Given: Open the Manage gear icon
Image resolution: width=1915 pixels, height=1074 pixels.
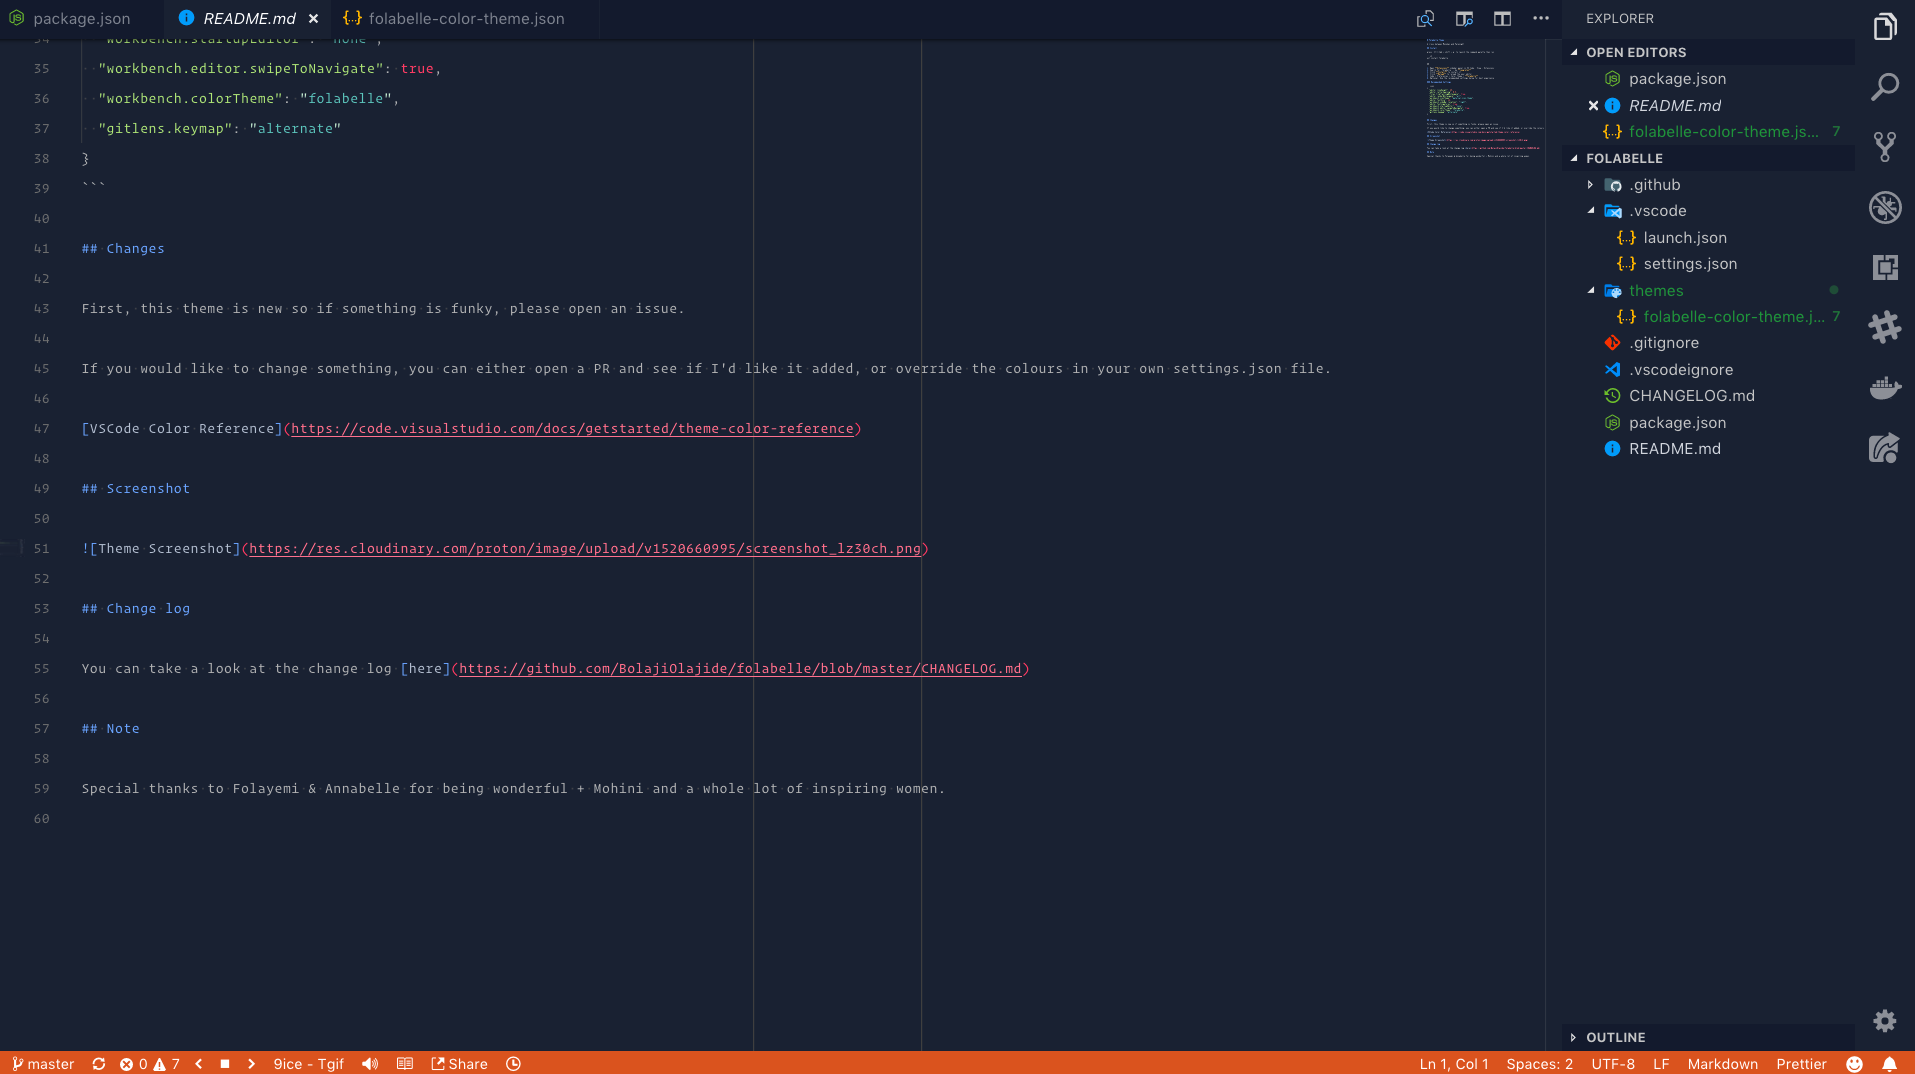Looking at the screenshot, I should (1885, 1021).
